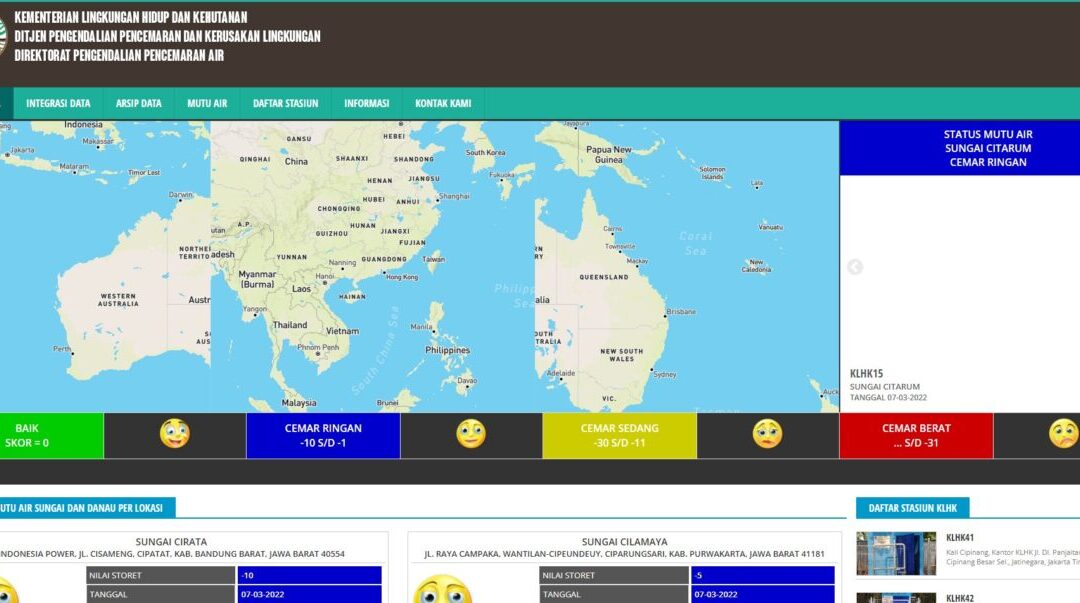Screen dimensions: 1080x603
Task: Click Sungai Cilamaya address line
Action: [x=624, y=554]
